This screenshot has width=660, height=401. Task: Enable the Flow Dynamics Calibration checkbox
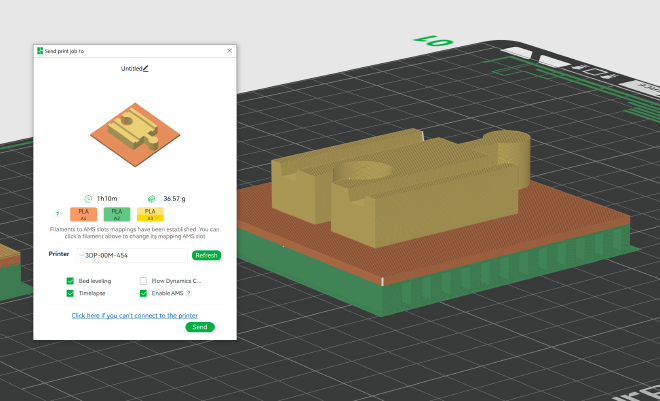(143, 282)
